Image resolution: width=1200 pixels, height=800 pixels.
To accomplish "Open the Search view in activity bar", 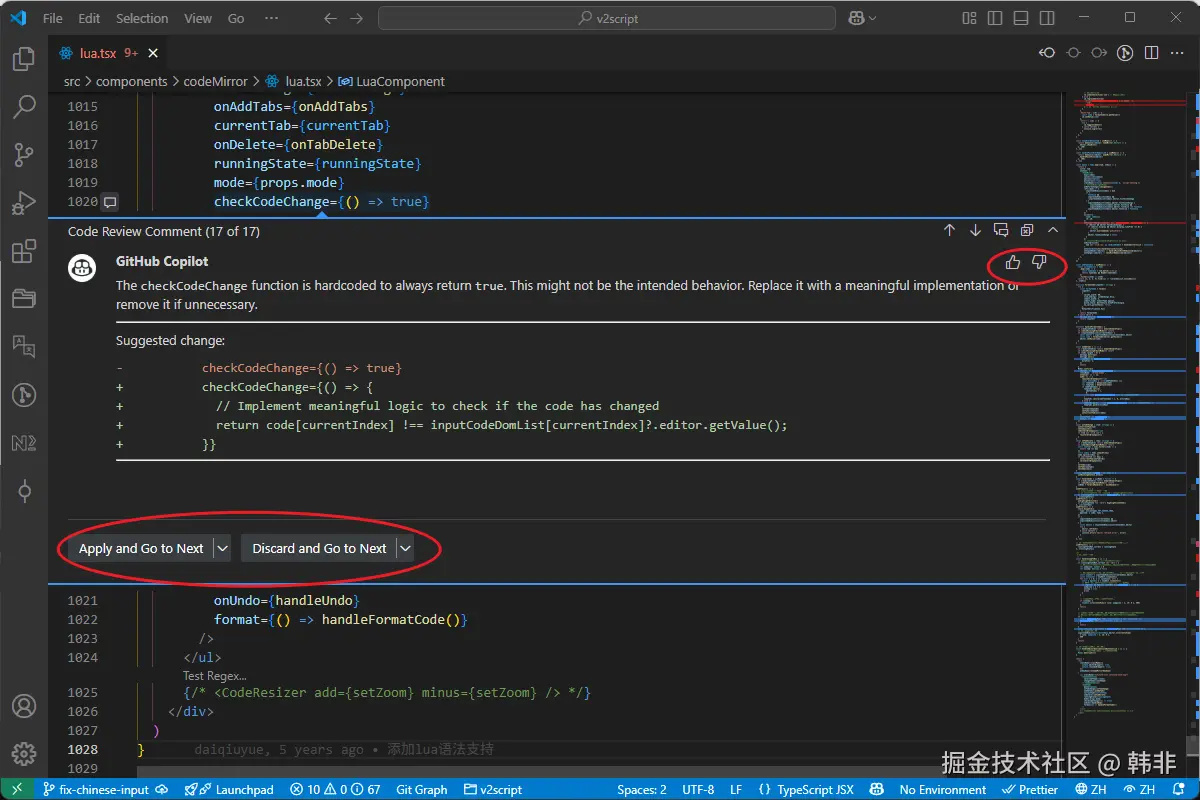I will click(x=24, y=107).
